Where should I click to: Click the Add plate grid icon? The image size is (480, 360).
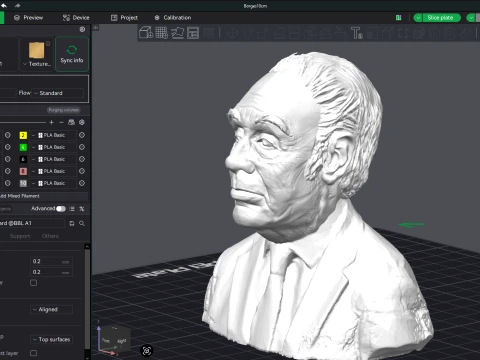(162, 33)
